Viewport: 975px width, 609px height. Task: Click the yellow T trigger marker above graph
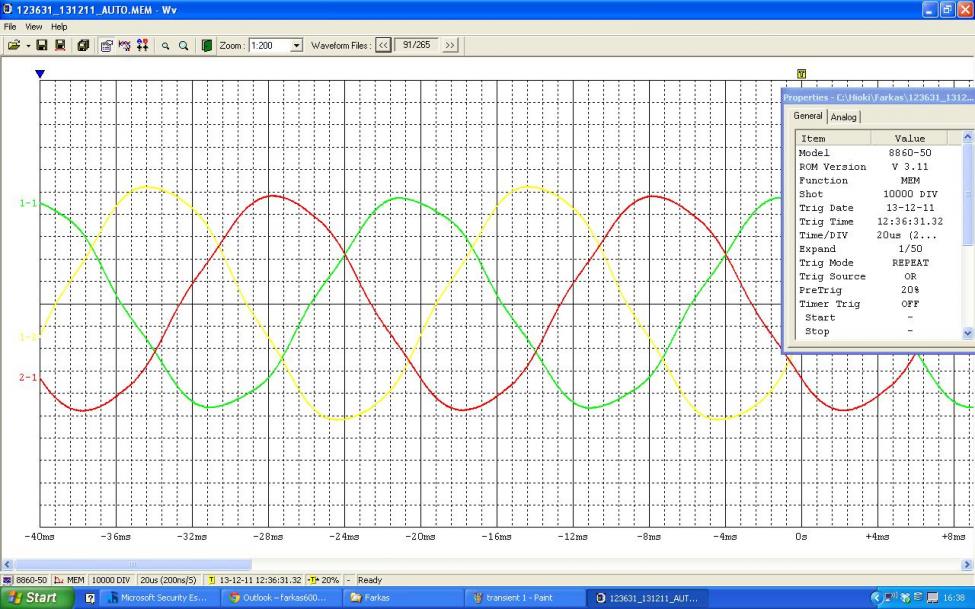click(801, 74)
